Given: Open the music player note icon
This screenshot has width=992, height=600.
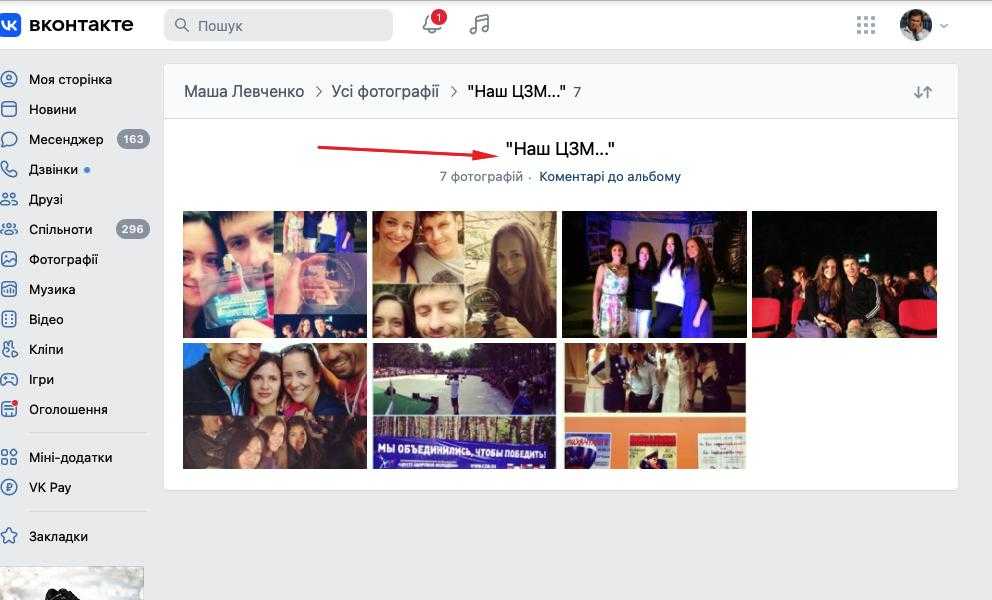Looking at the screenshot, I should click(480, 25).
